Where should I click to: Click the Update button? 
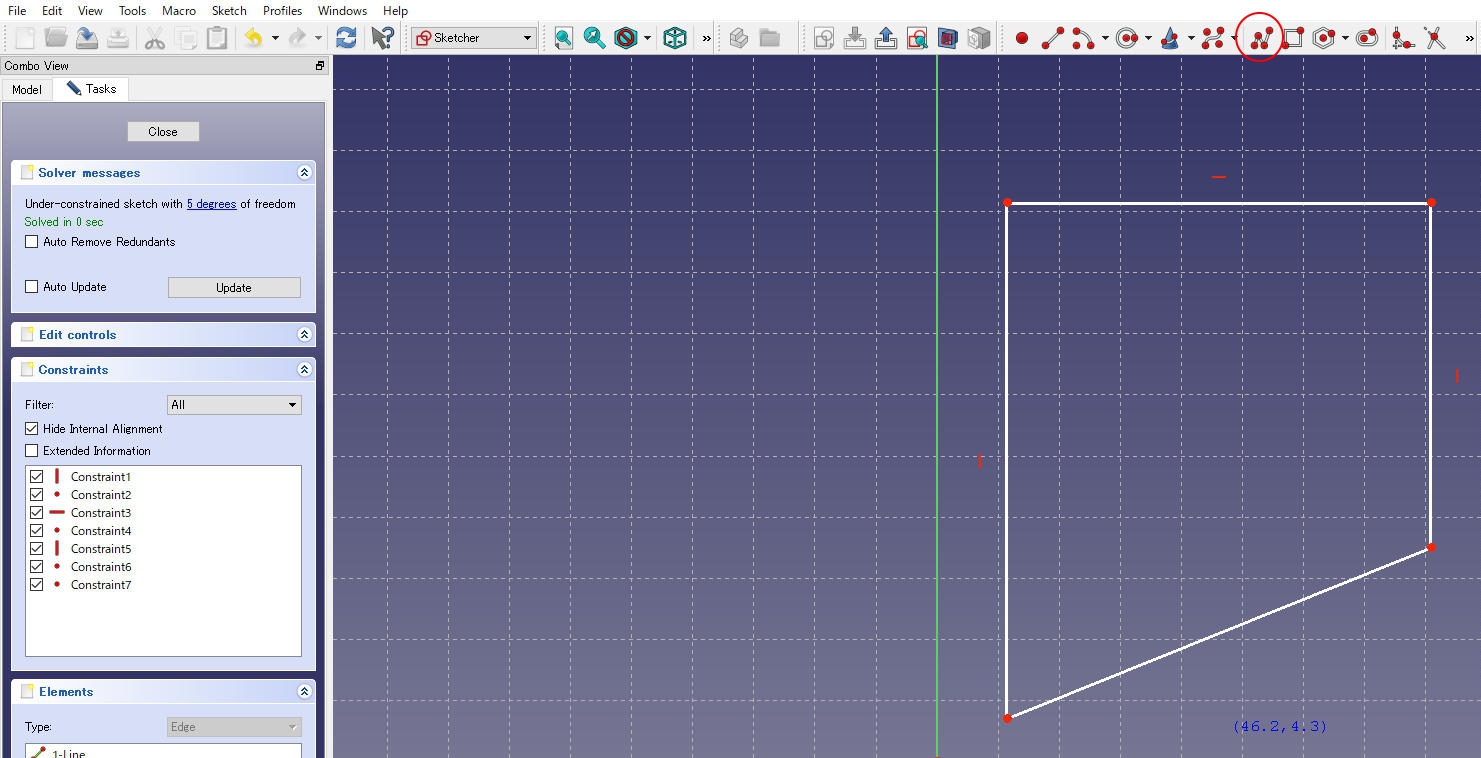tap(234, 288)
